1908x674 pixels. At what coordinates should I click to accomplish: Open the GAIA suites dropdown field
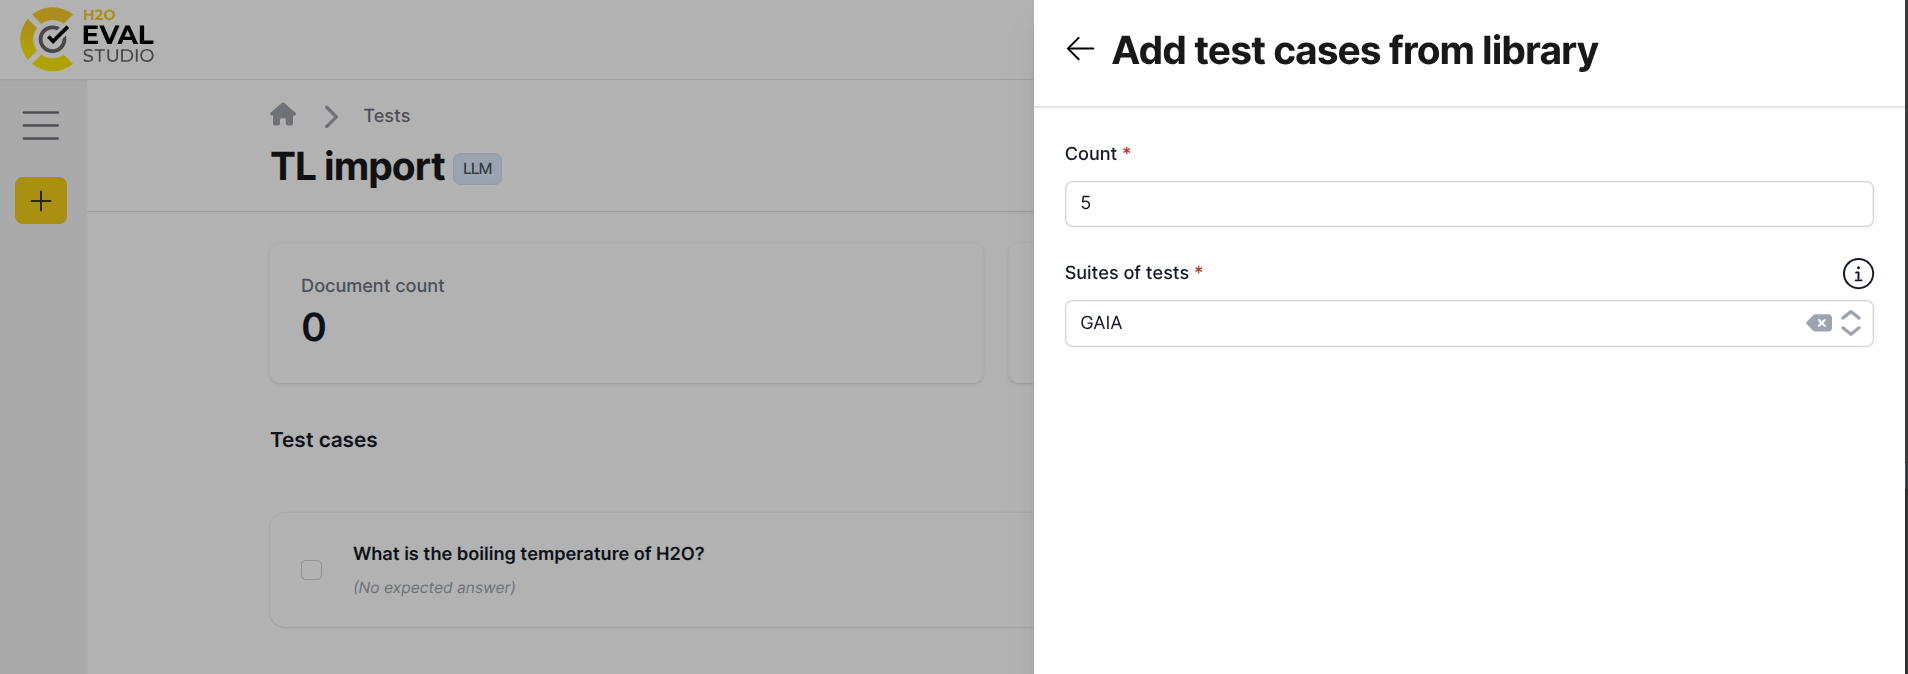coord(1430,323)
